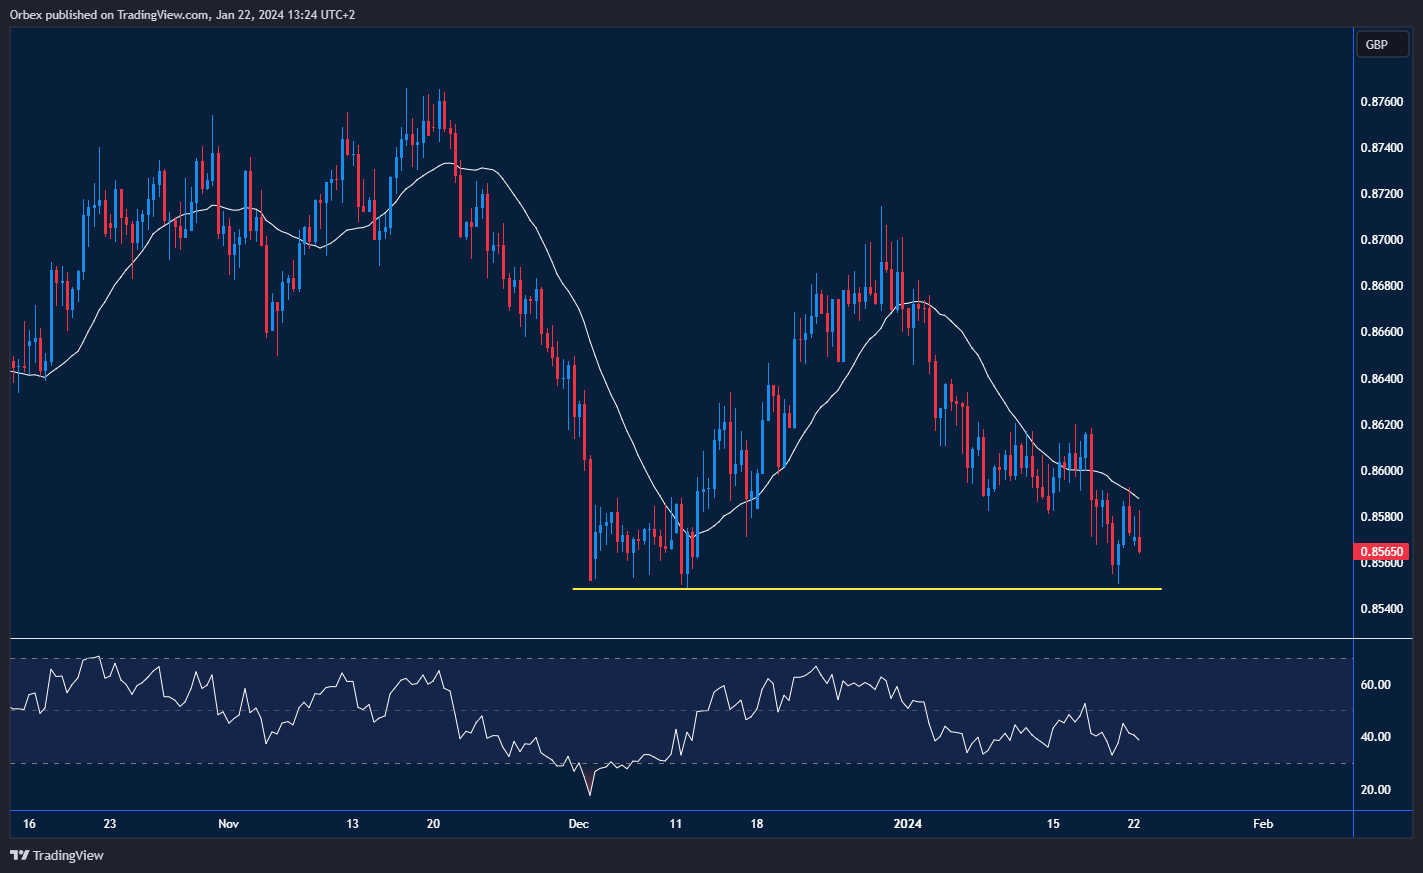Select the 2024 marker on the time axis
Screen dimensions: 1423x873
point(908,824)
